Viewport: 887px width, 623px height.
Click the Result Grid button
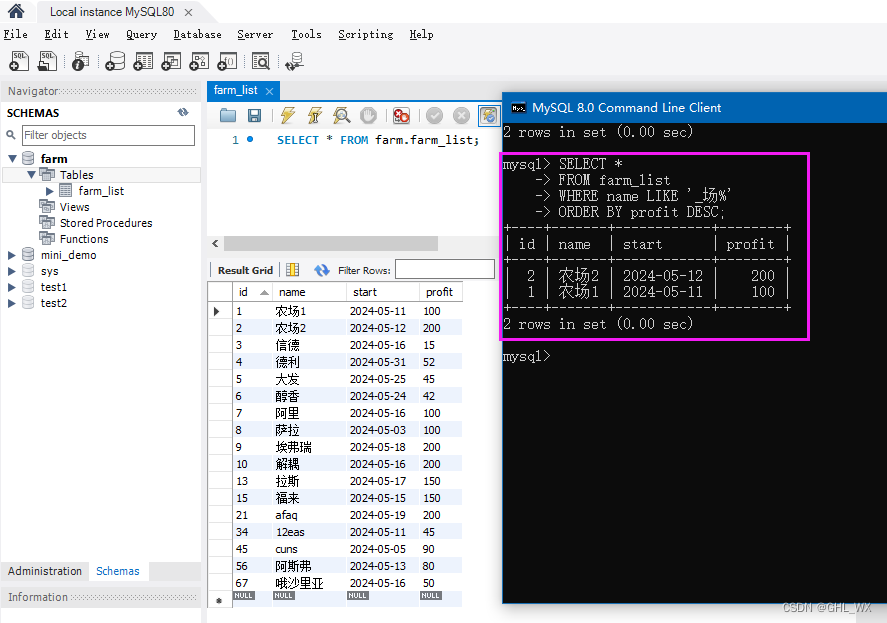point(246,270)
